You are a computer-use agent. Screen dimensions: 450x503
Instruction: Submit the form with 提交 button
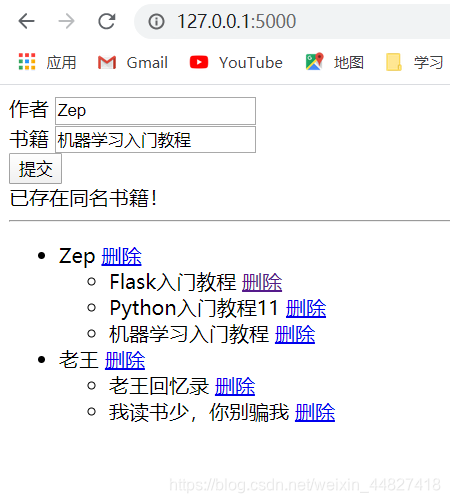pos(35,169)
